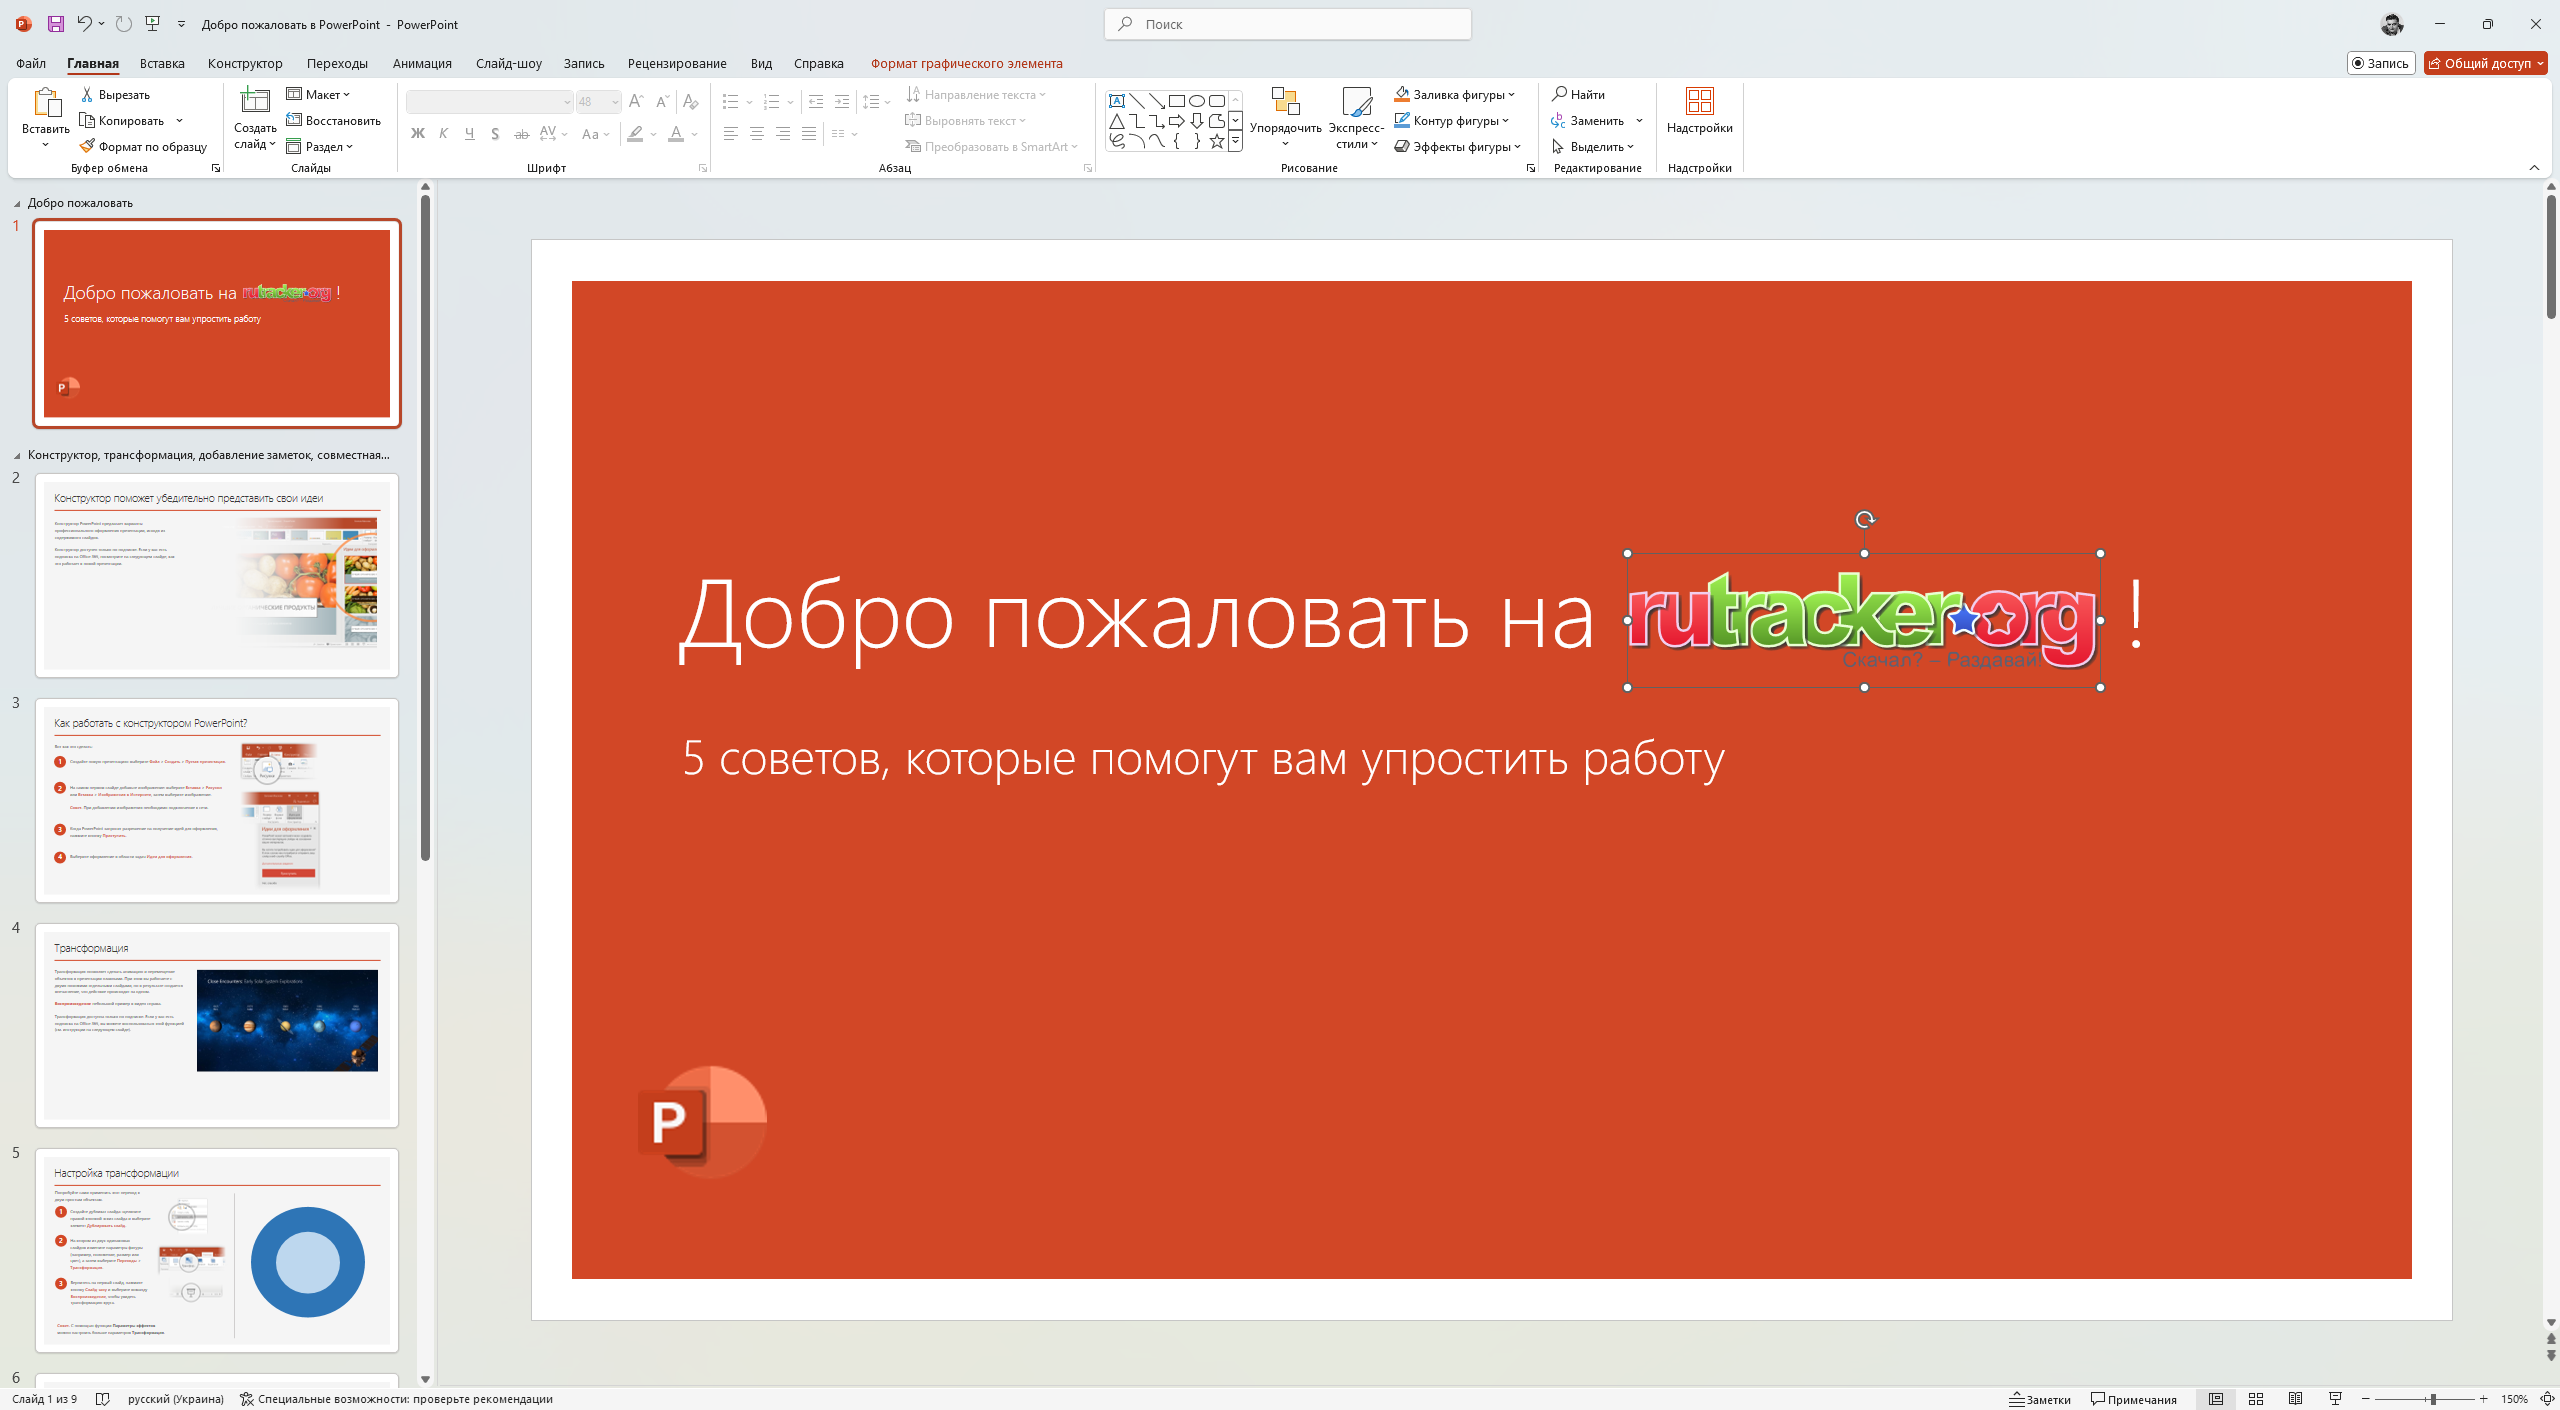Toggle Bold (Ж) formatting

(x=418, y=134)
